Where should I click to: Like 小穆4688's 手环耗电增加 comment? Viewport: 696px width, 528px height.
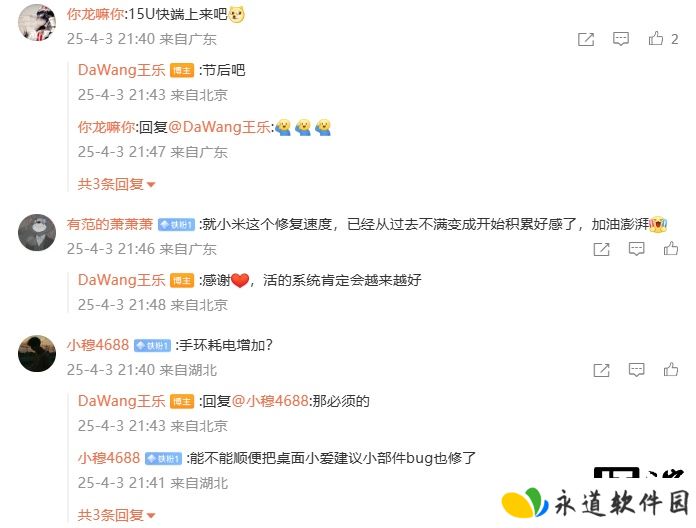pyautogui.click(x=671, y=370)
